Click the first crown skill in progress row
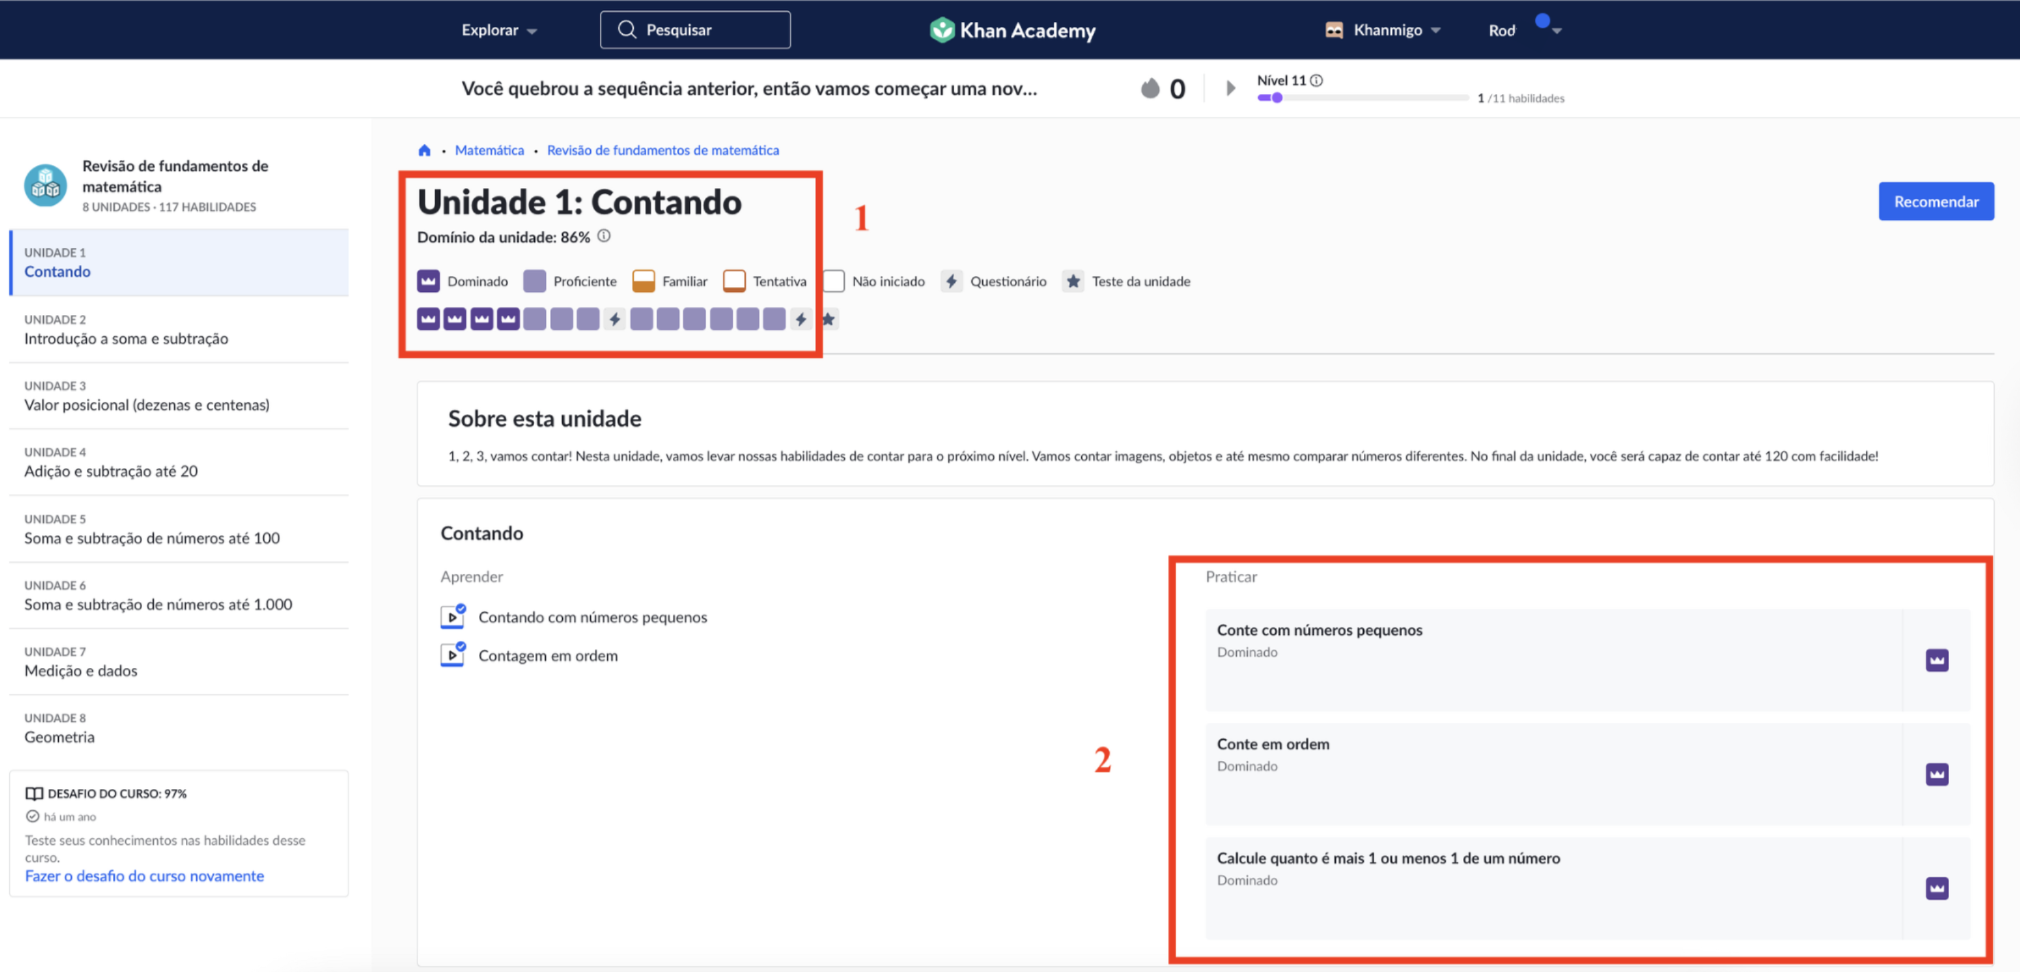The width and height of the screenshot is (2020, 972). tap(428, 319)
